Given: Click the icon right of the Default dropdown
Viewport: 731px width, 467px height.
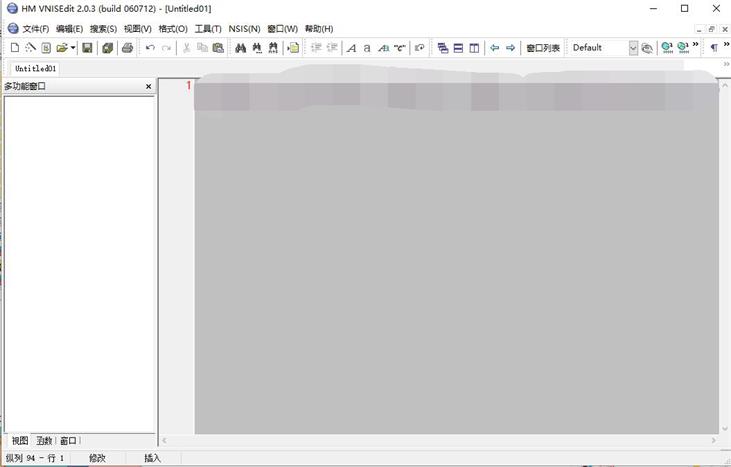Looking at the screenshot, I should (x=647, y=48).
